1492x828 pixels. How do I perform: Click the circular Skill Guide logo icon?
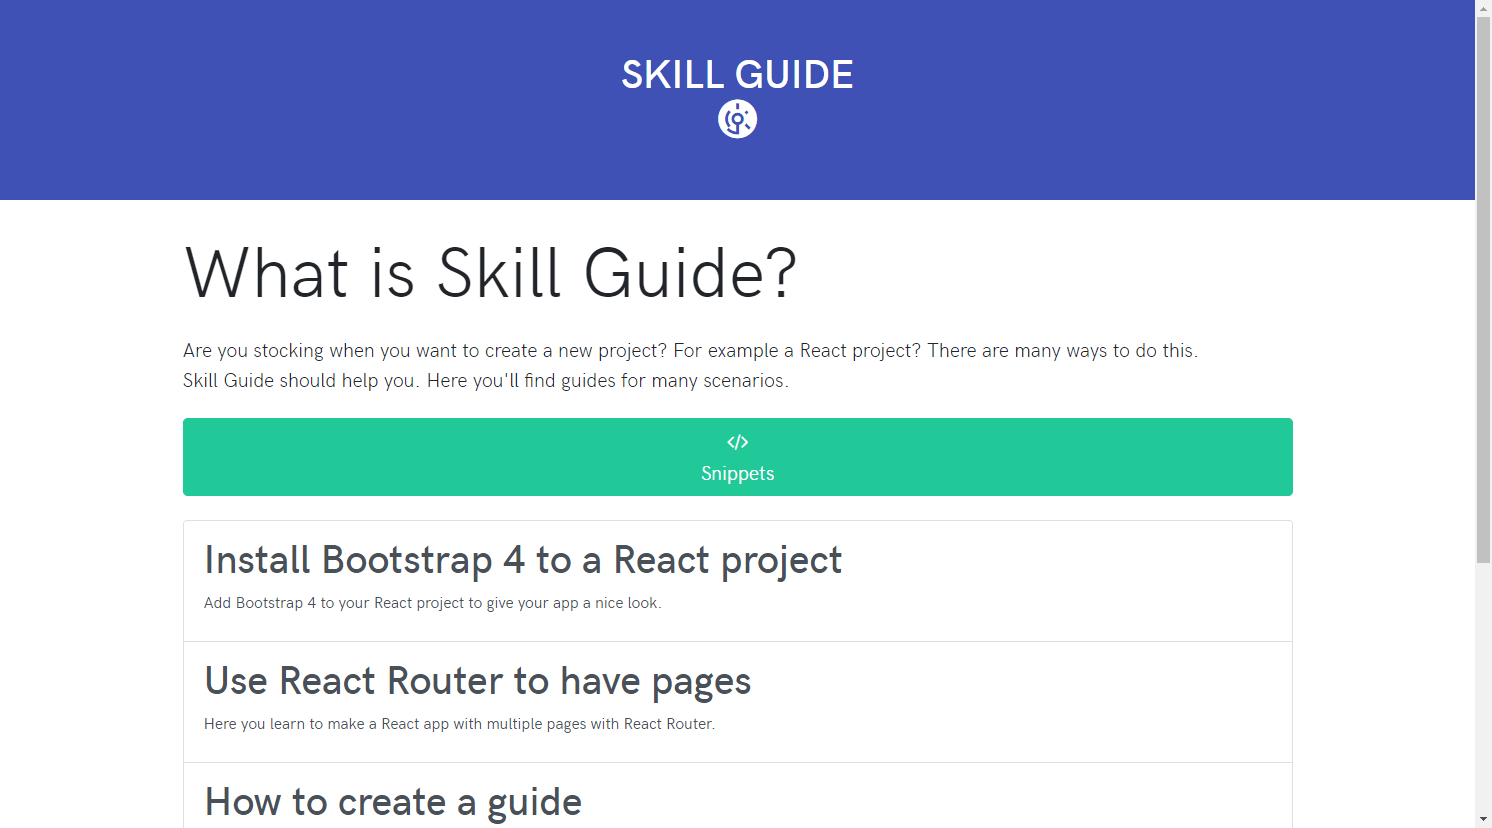[x=737, y=118]
